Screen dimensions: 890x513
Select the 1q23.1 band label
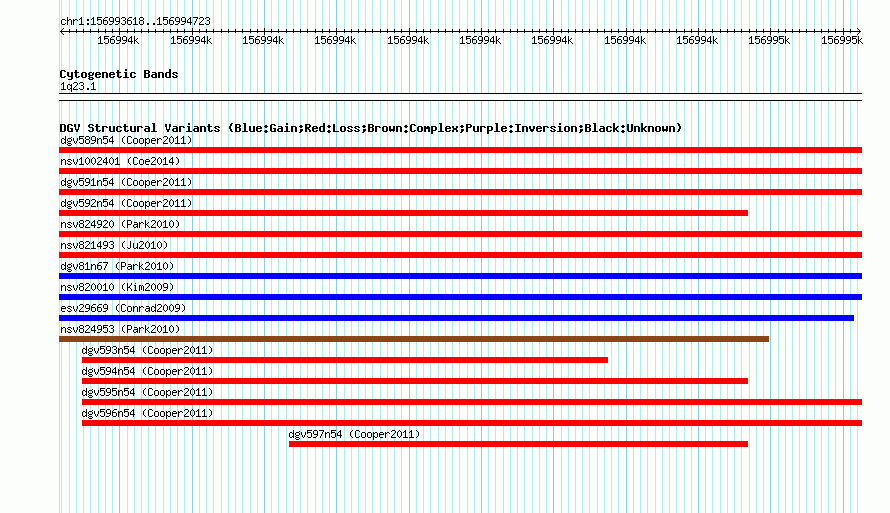(78, 86)
